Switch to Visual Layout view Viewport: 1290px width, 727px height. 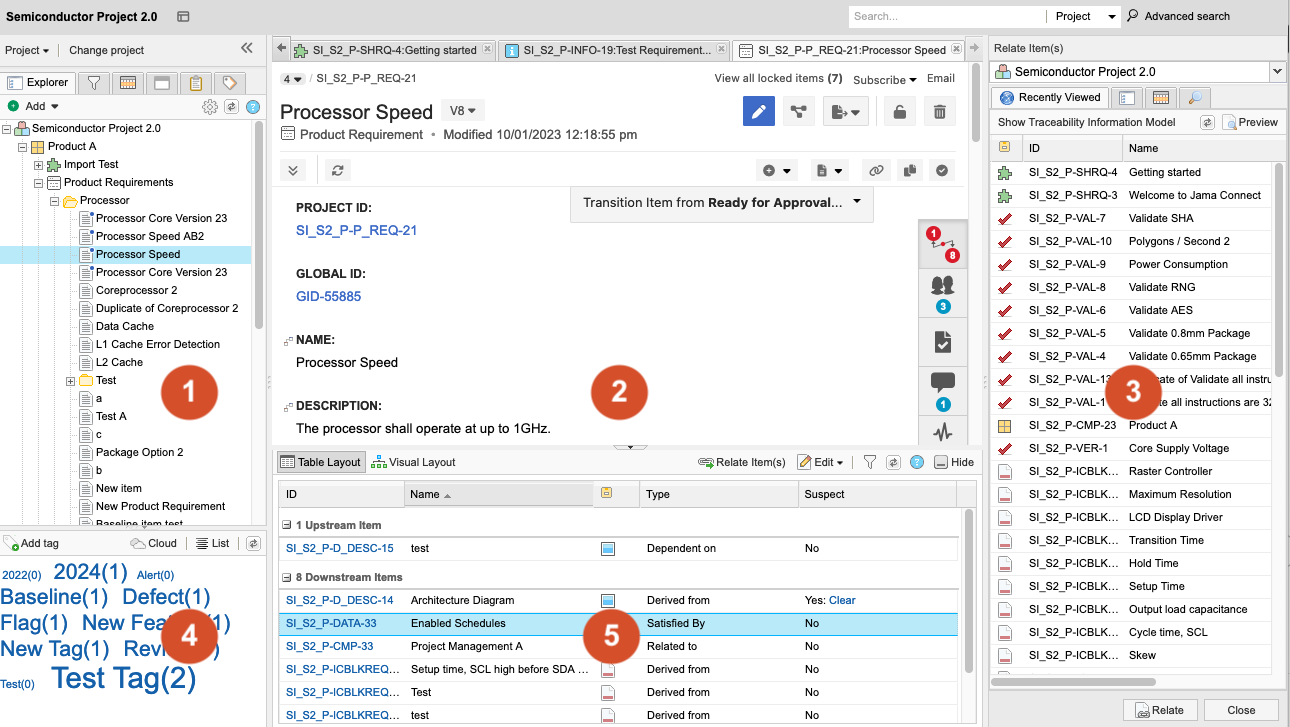click(x=413, y=462)
